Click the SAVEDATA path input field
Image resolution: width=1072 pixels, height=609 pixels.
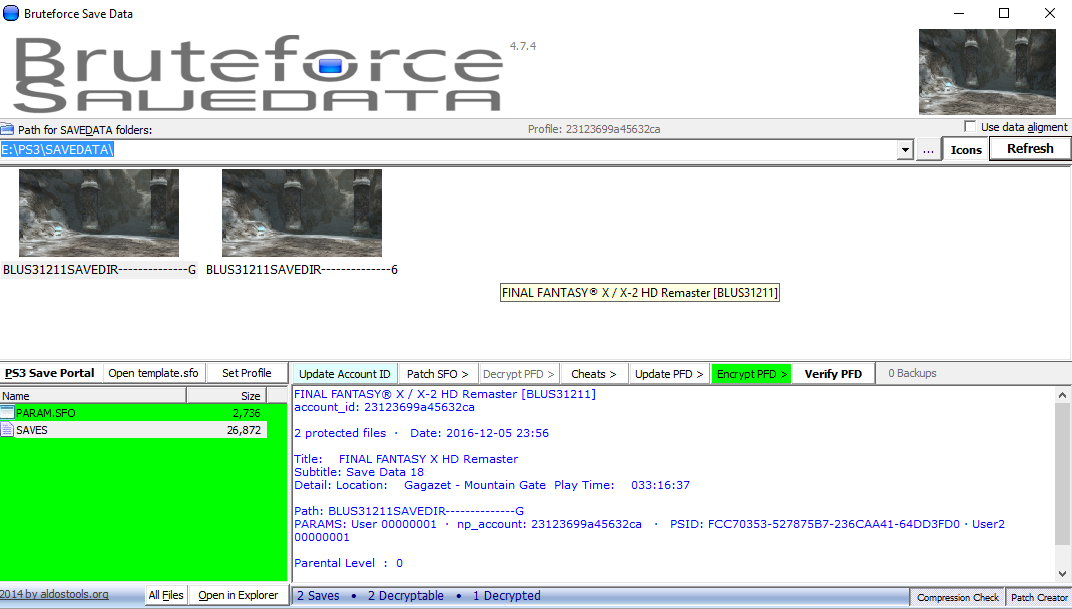click(448, 150)
